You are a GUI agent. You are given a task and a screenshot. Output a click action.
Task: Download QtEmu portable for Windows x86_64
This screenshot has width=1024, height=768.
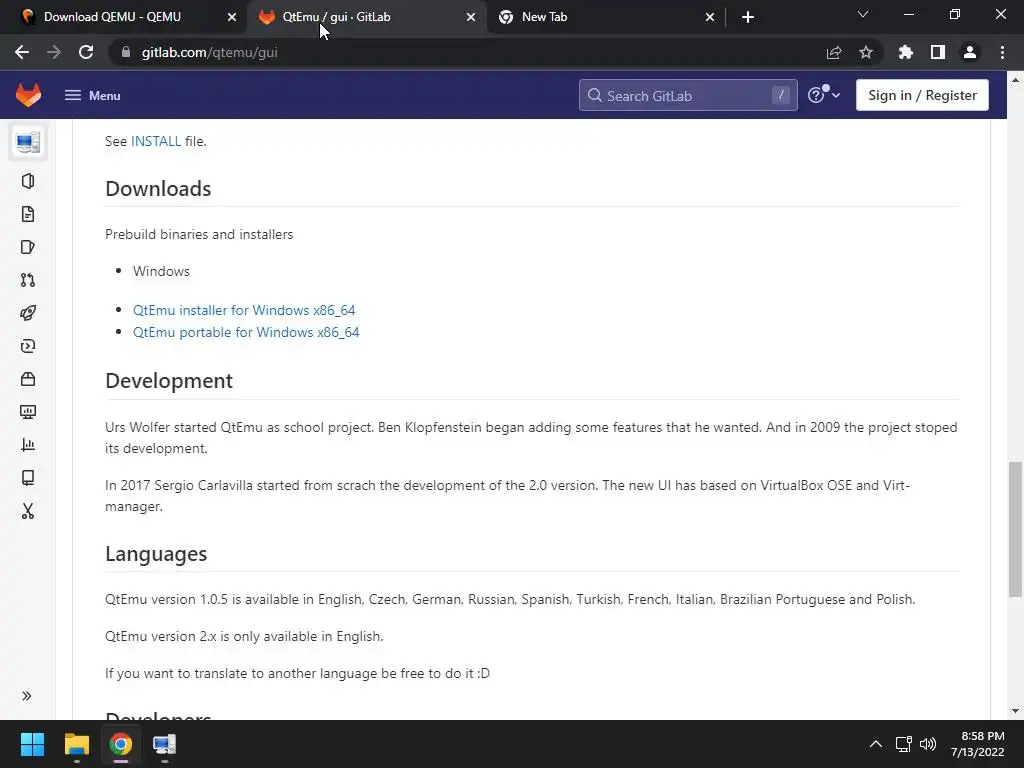tap(246, 332)
